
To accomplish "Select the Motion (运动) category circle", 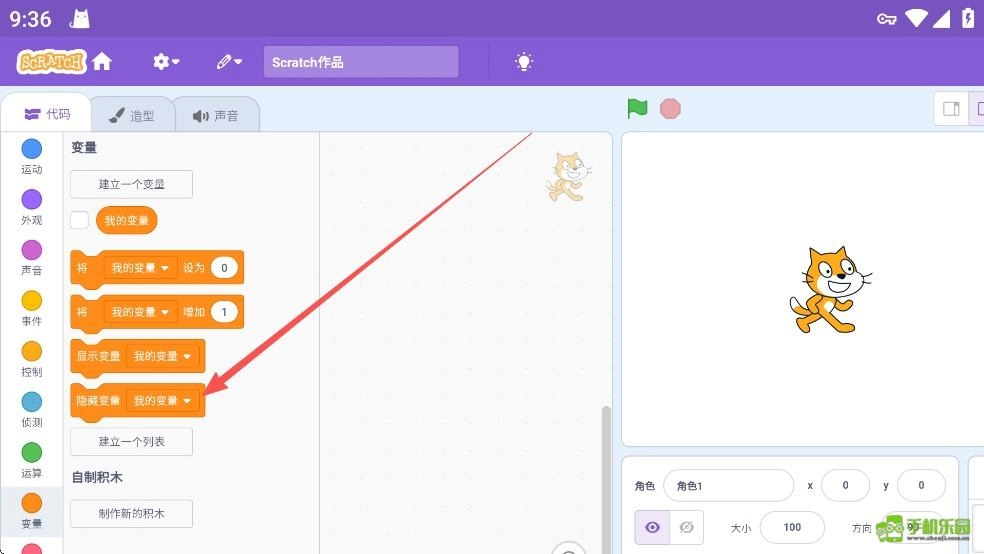I will pos(32,149).
